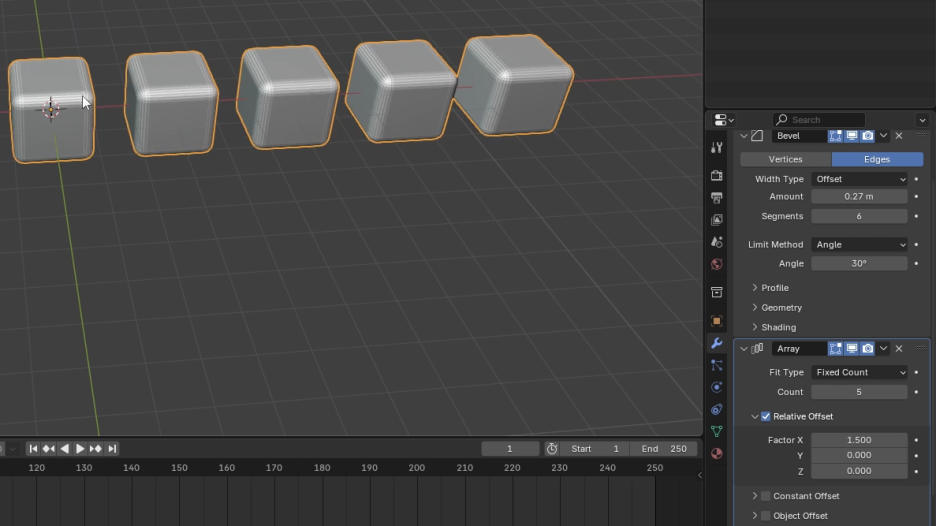Remove the Array modifier
The height and width of the screenshot is (526, 936).
(x=899, y=349)
